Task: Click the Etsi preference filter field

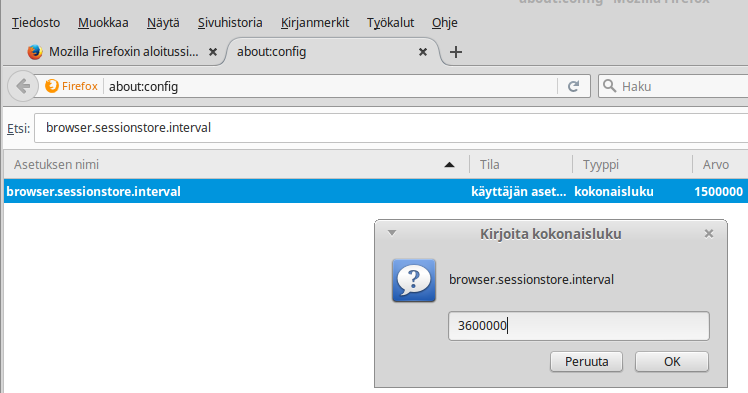Action: click(x=391, y=128)
